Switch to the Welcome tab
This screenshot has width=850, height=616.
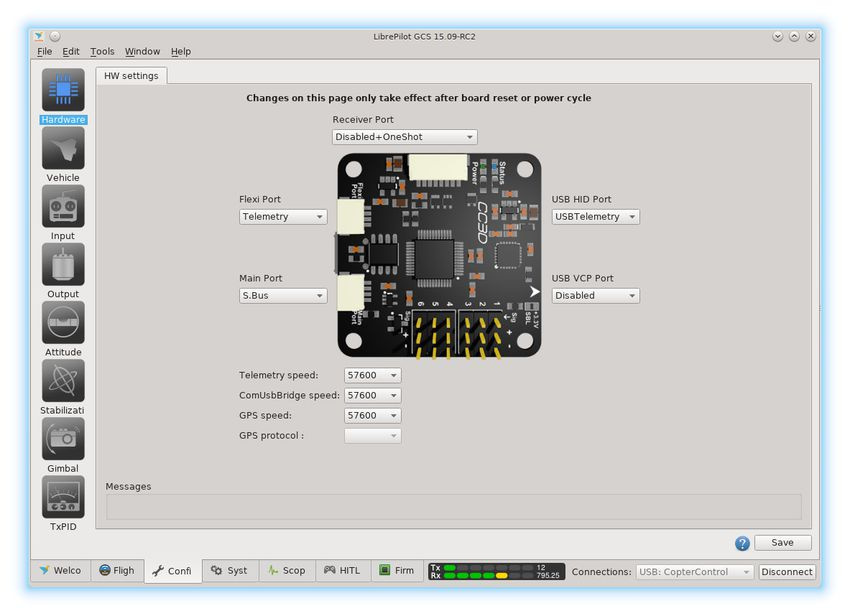coord(60,570)
